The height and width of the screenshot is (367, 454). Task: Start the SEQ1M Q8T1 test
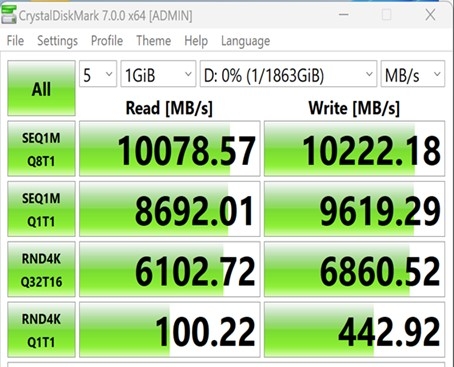pyautogui.click(x=41, y=149)
